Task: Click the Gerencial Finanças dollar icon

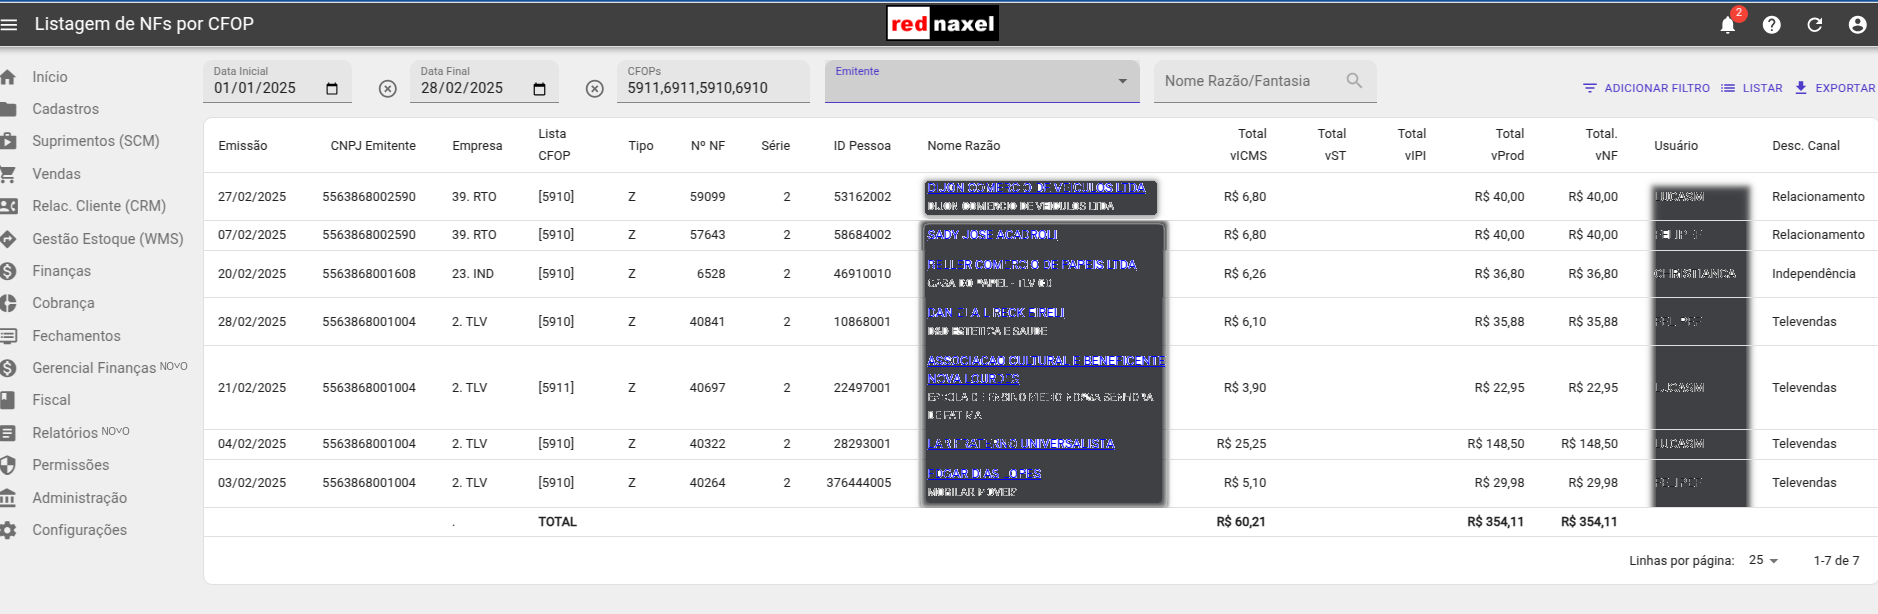Action: (x=8, y=368)
